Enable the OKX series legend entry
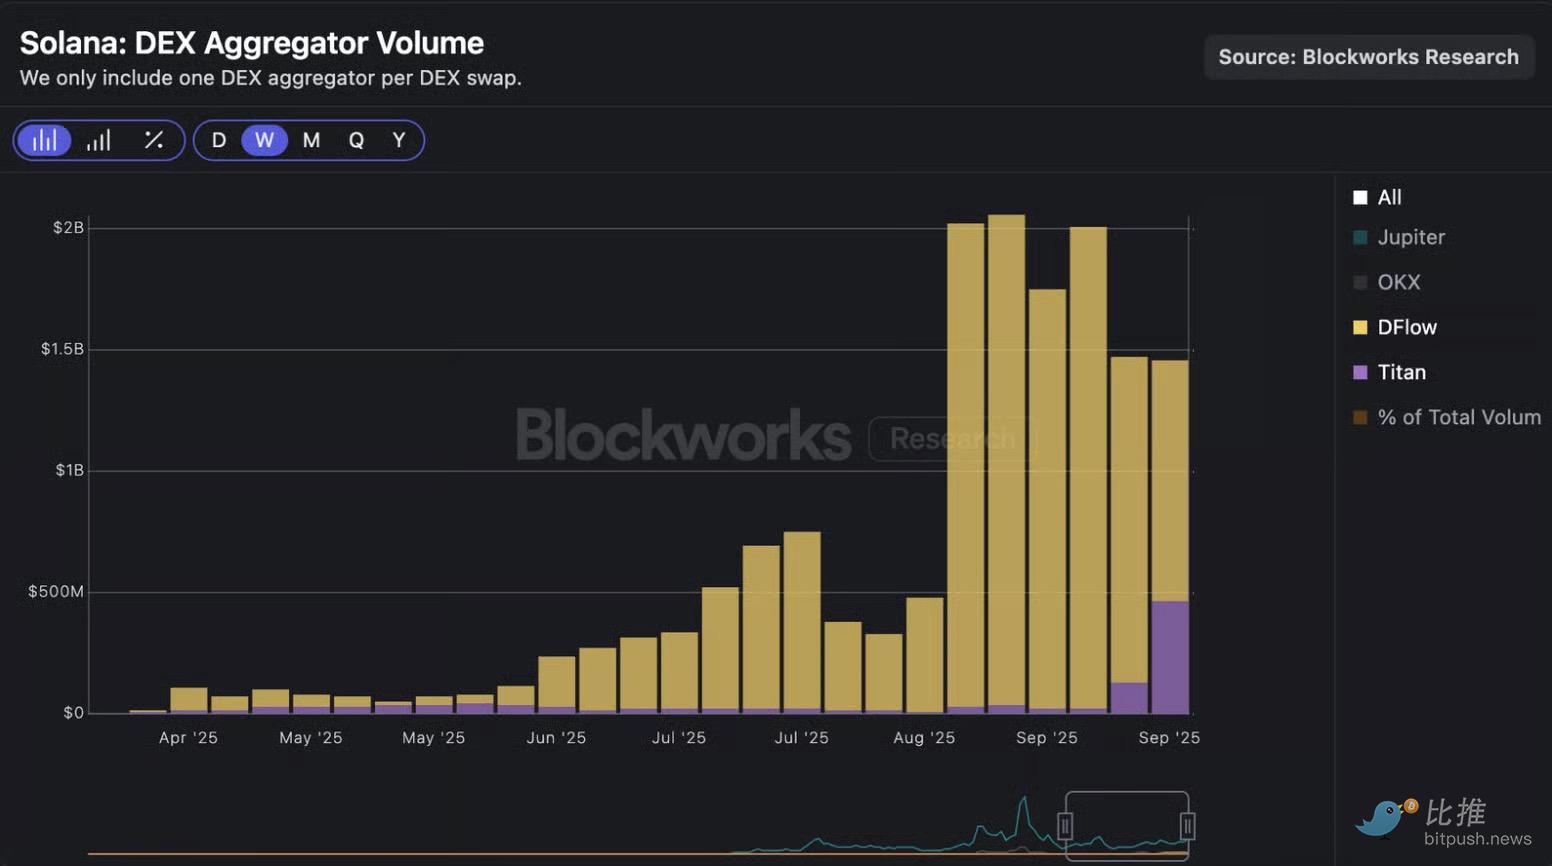This screenshot has height=866, width=1552. (1386, 282)
